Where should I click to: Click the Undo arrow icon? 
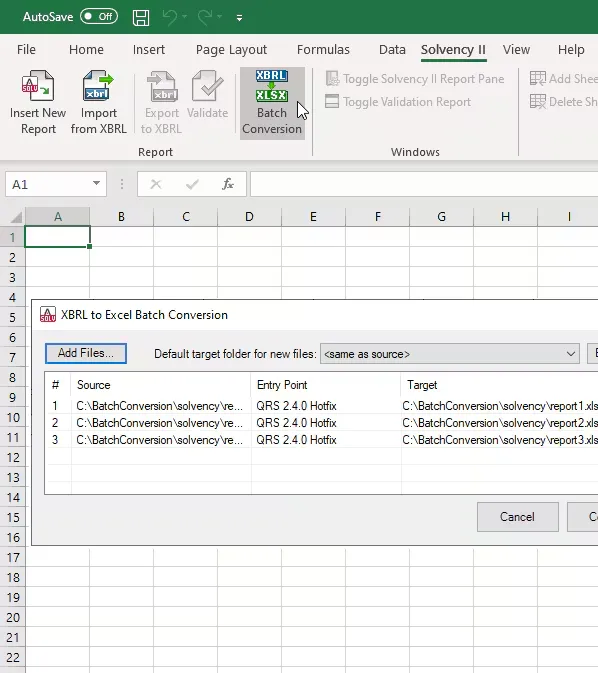click(170, 17)
